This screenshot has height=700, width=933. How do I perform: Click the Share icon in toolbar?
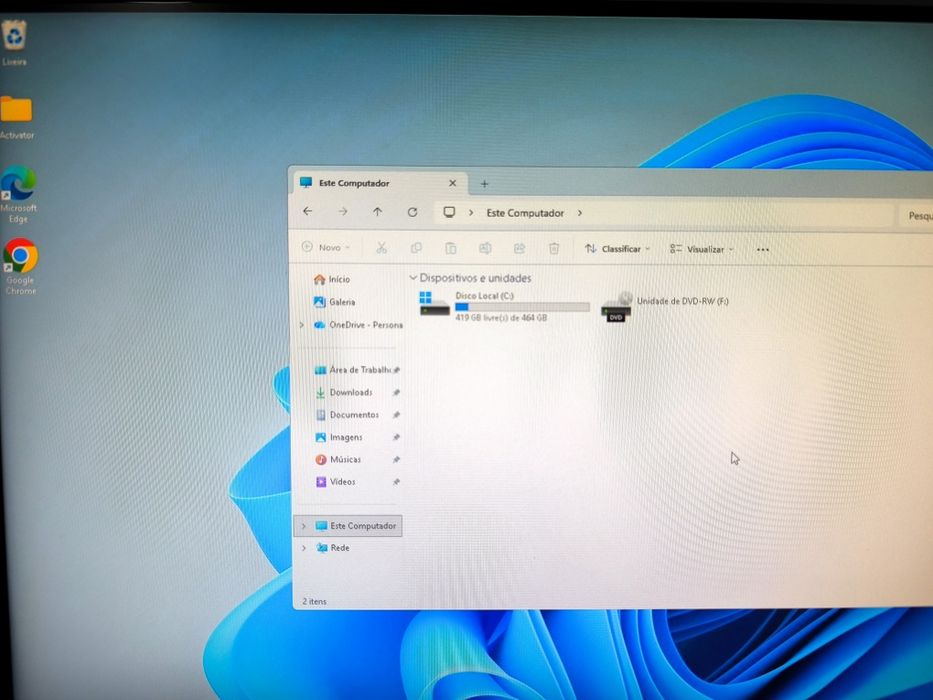click(519, 248)
